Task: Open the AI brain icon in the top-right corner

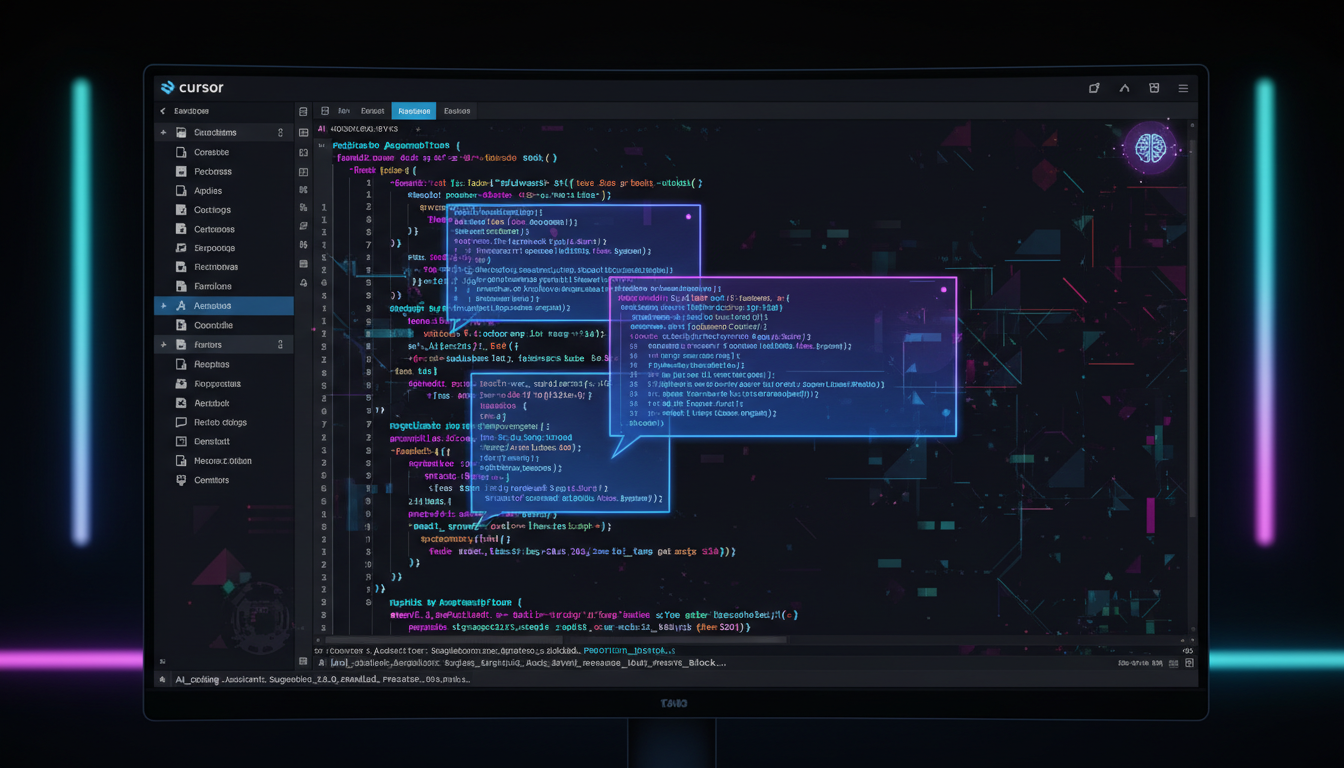Action: tap(1152, 148)
